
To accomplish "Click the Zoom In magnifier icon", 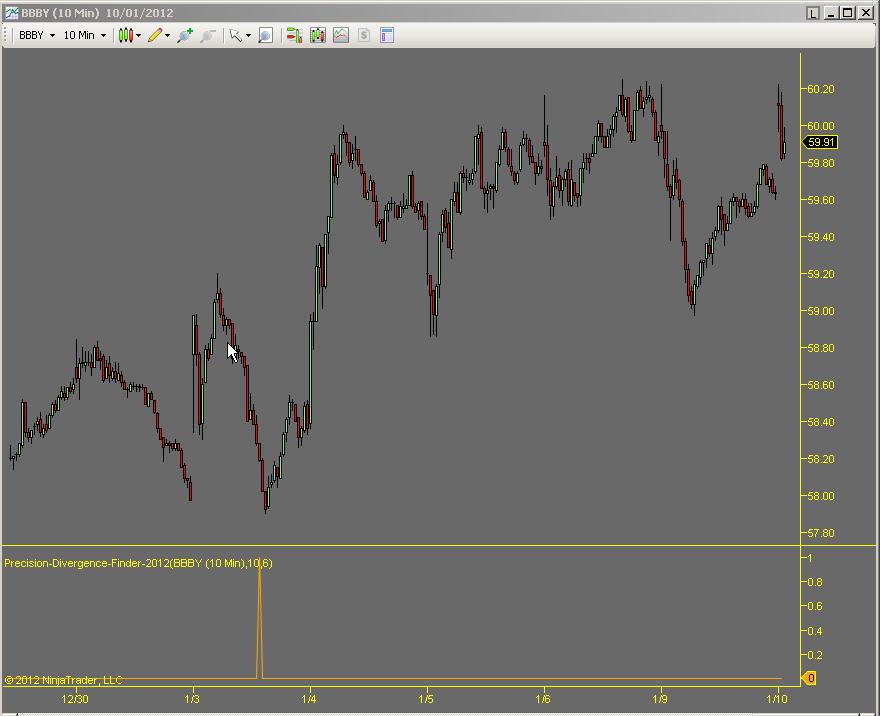I will point(185,35).
